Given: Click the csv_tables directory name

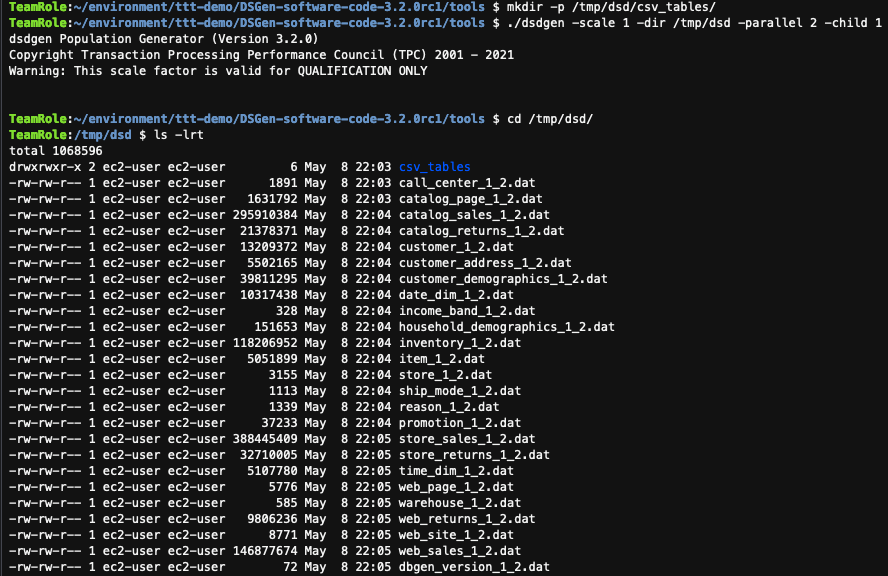Looking at the screenshot, I should click(434, 167).
